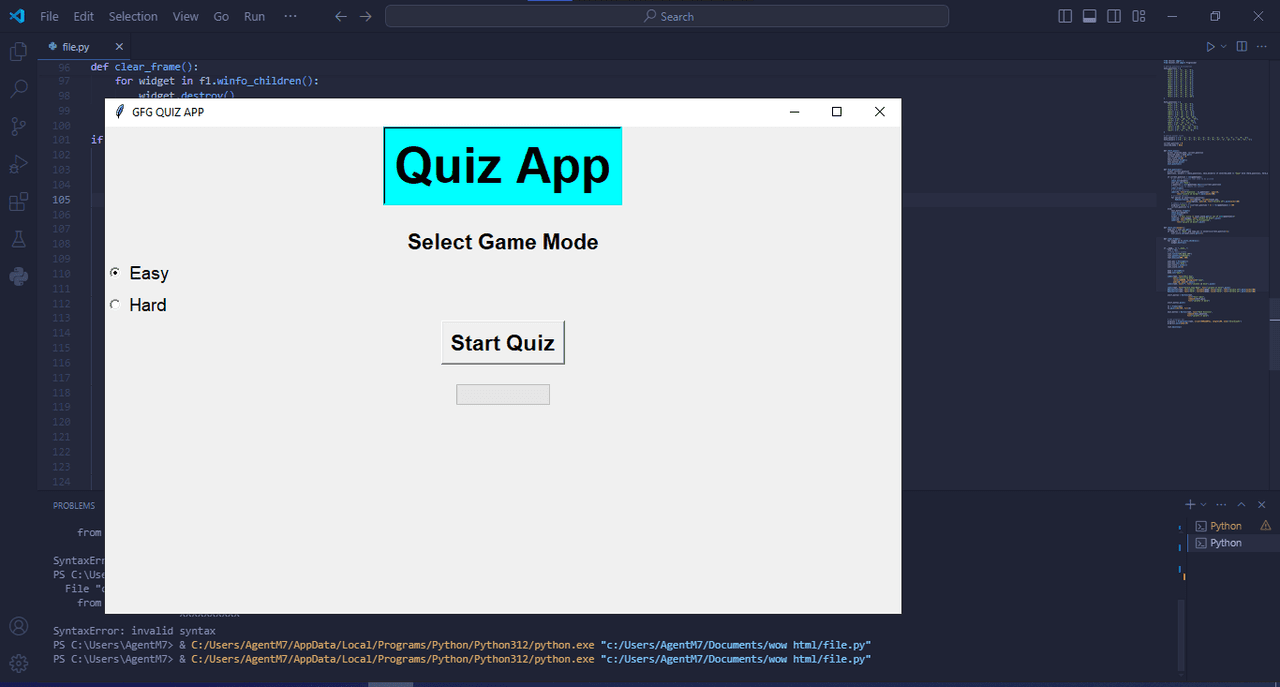Open the Accounts icon menu

18,626
